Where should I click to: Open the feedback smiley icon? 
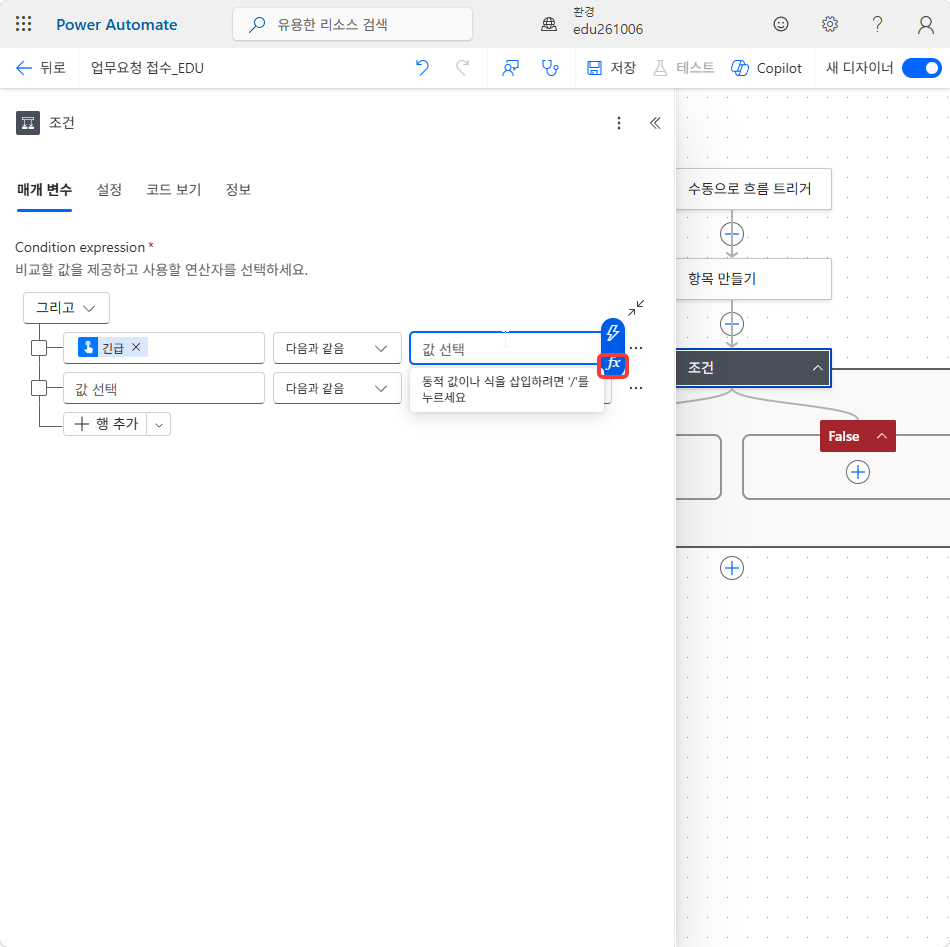pyautogui.click(x=781, y=24)
